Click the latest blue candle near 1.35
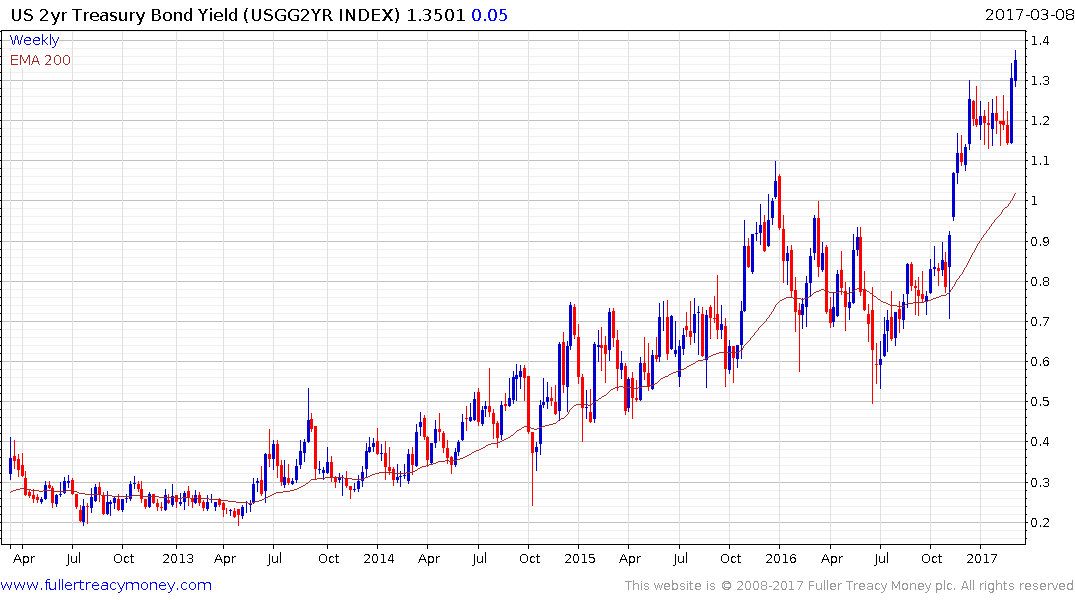Image resolution: width=1075 pixels, height=600 pixels. [x=1015, y=69]
